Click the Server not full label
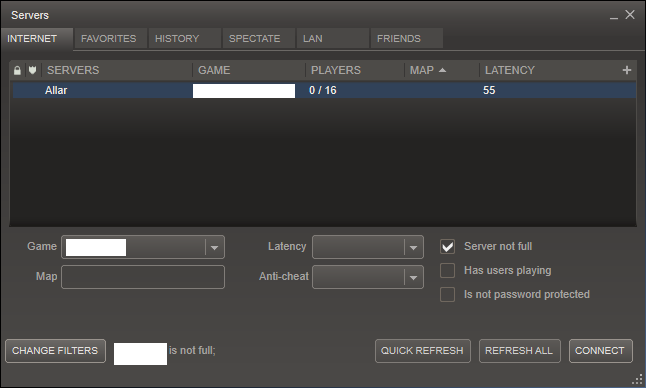This screenshot has height=388, width=646. coord(498,246)
